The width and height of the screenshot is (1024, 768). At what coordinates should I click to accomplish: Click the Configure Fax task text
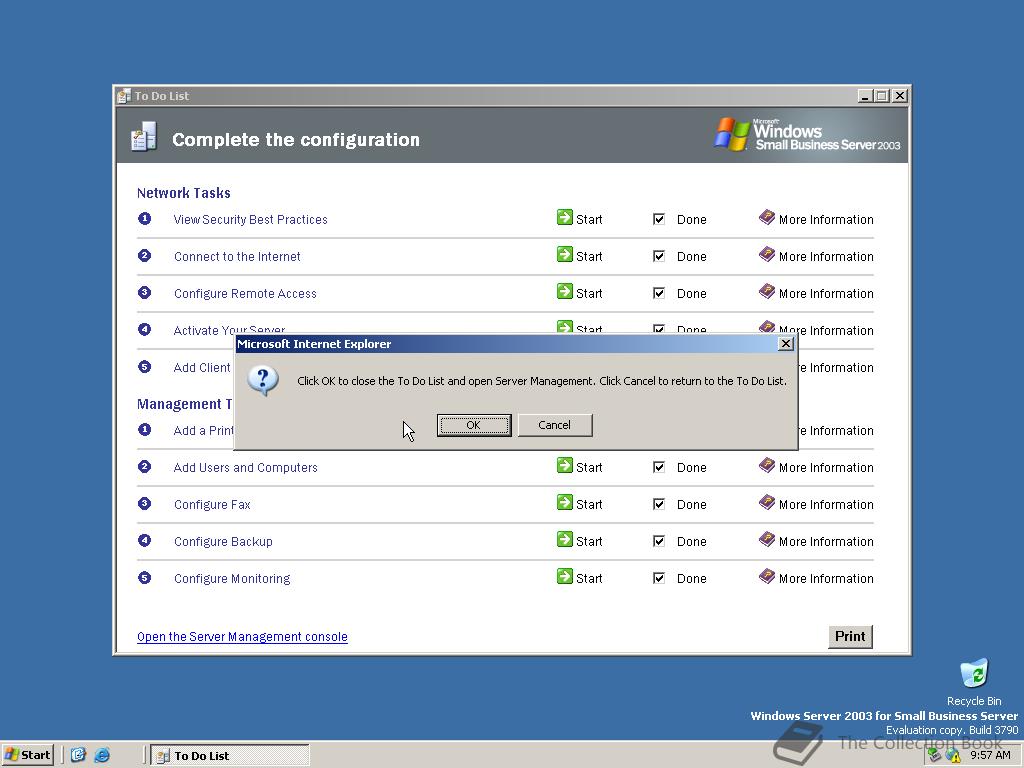point(212,504)
